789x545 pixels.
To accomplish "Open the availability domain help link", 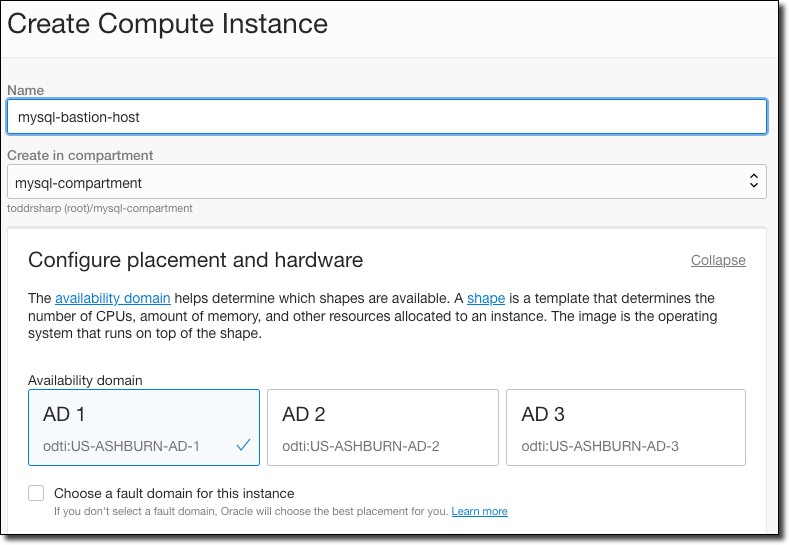I will click(112, 298).
